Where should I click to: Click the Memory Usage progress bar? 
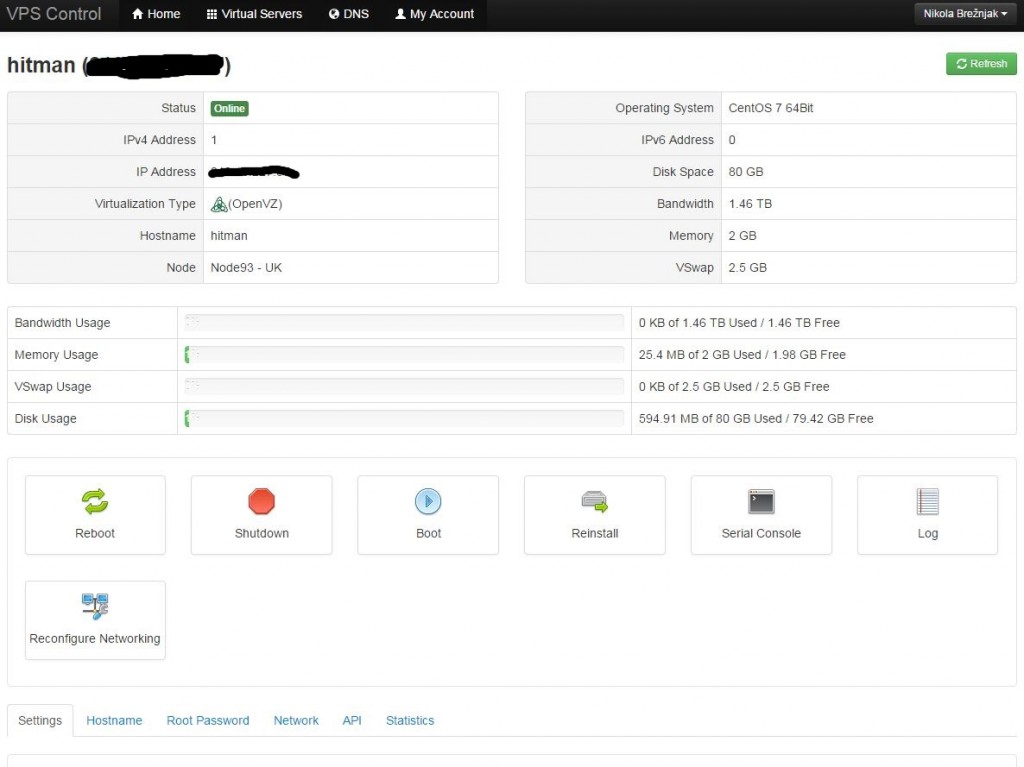pos(404,355)
